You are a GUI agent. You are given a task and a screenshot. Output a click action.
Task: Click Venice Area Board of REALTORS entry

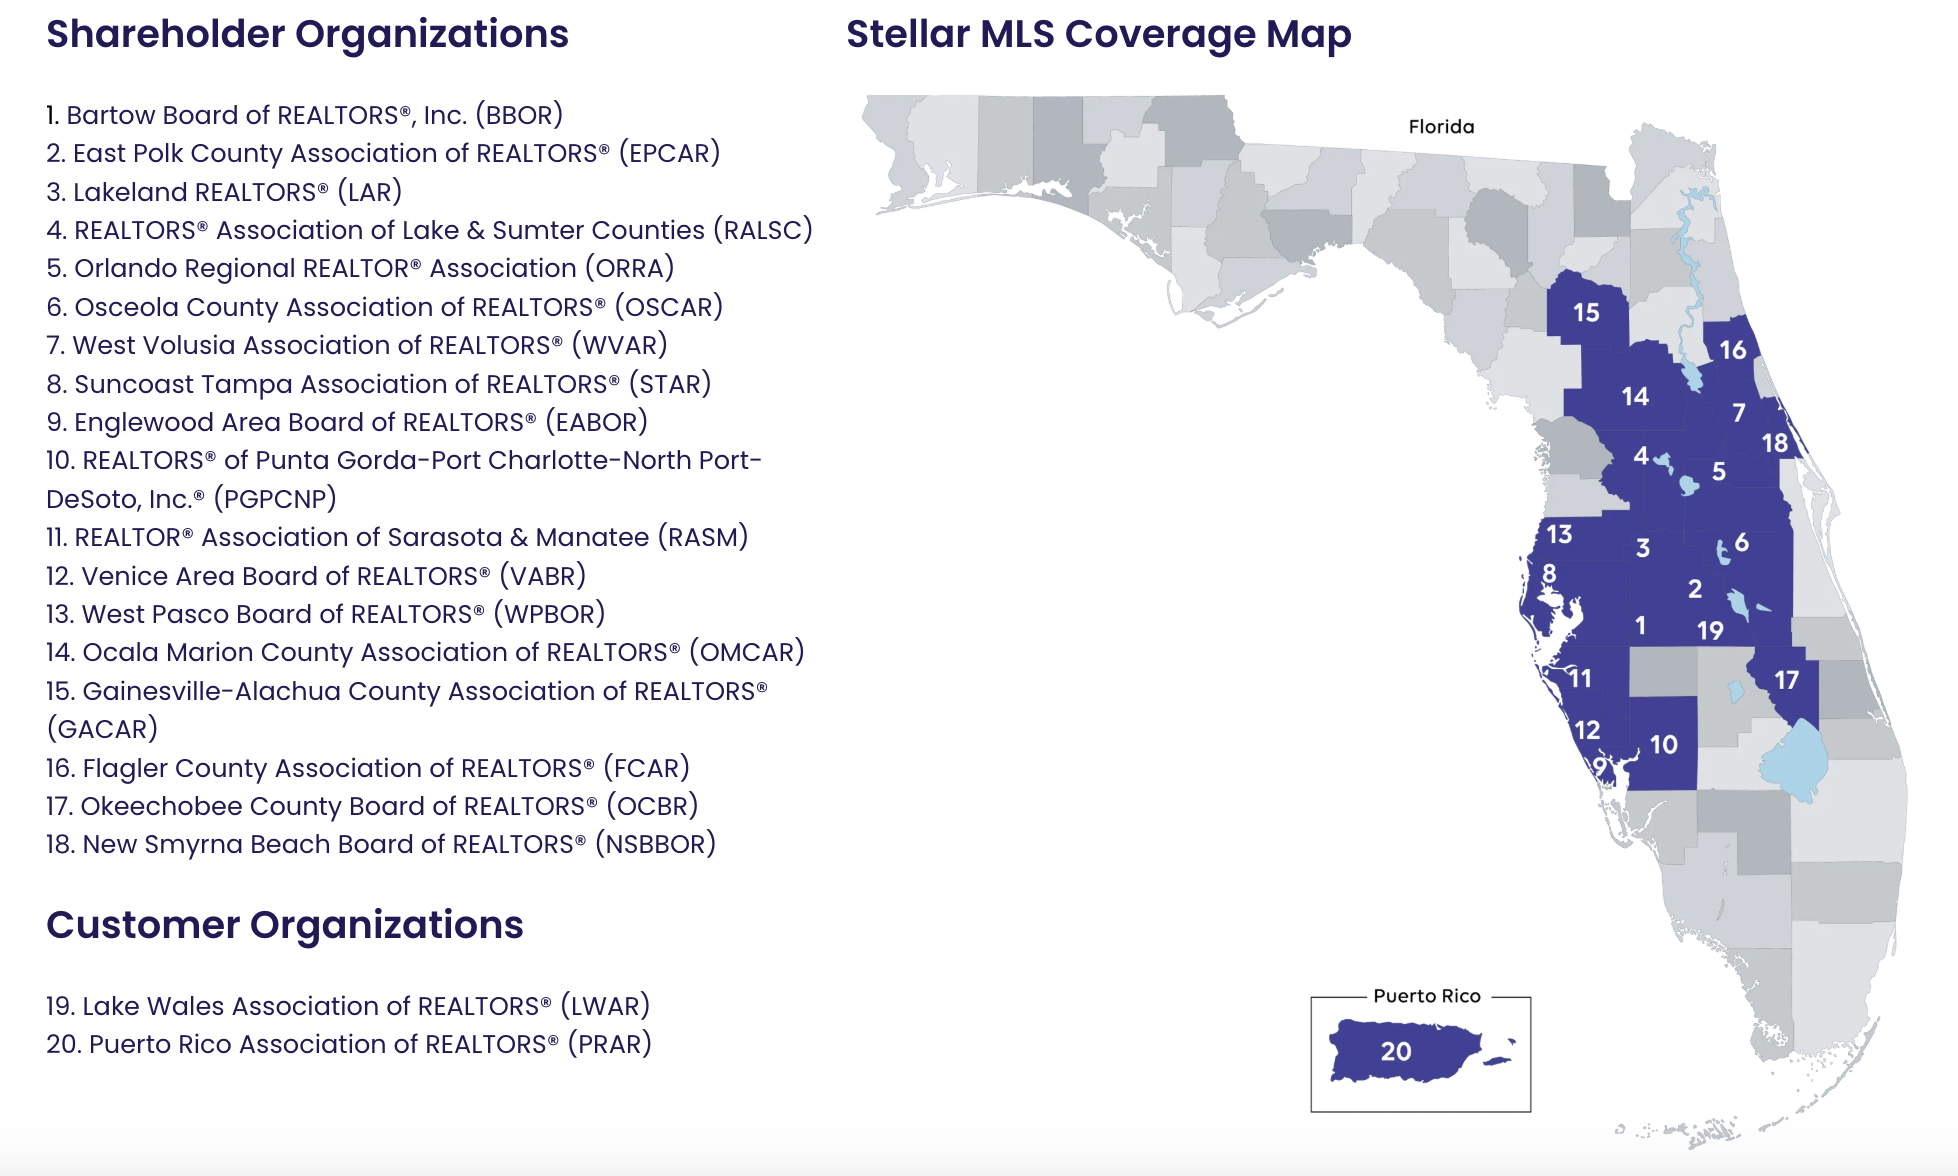(x=316, y=576)
